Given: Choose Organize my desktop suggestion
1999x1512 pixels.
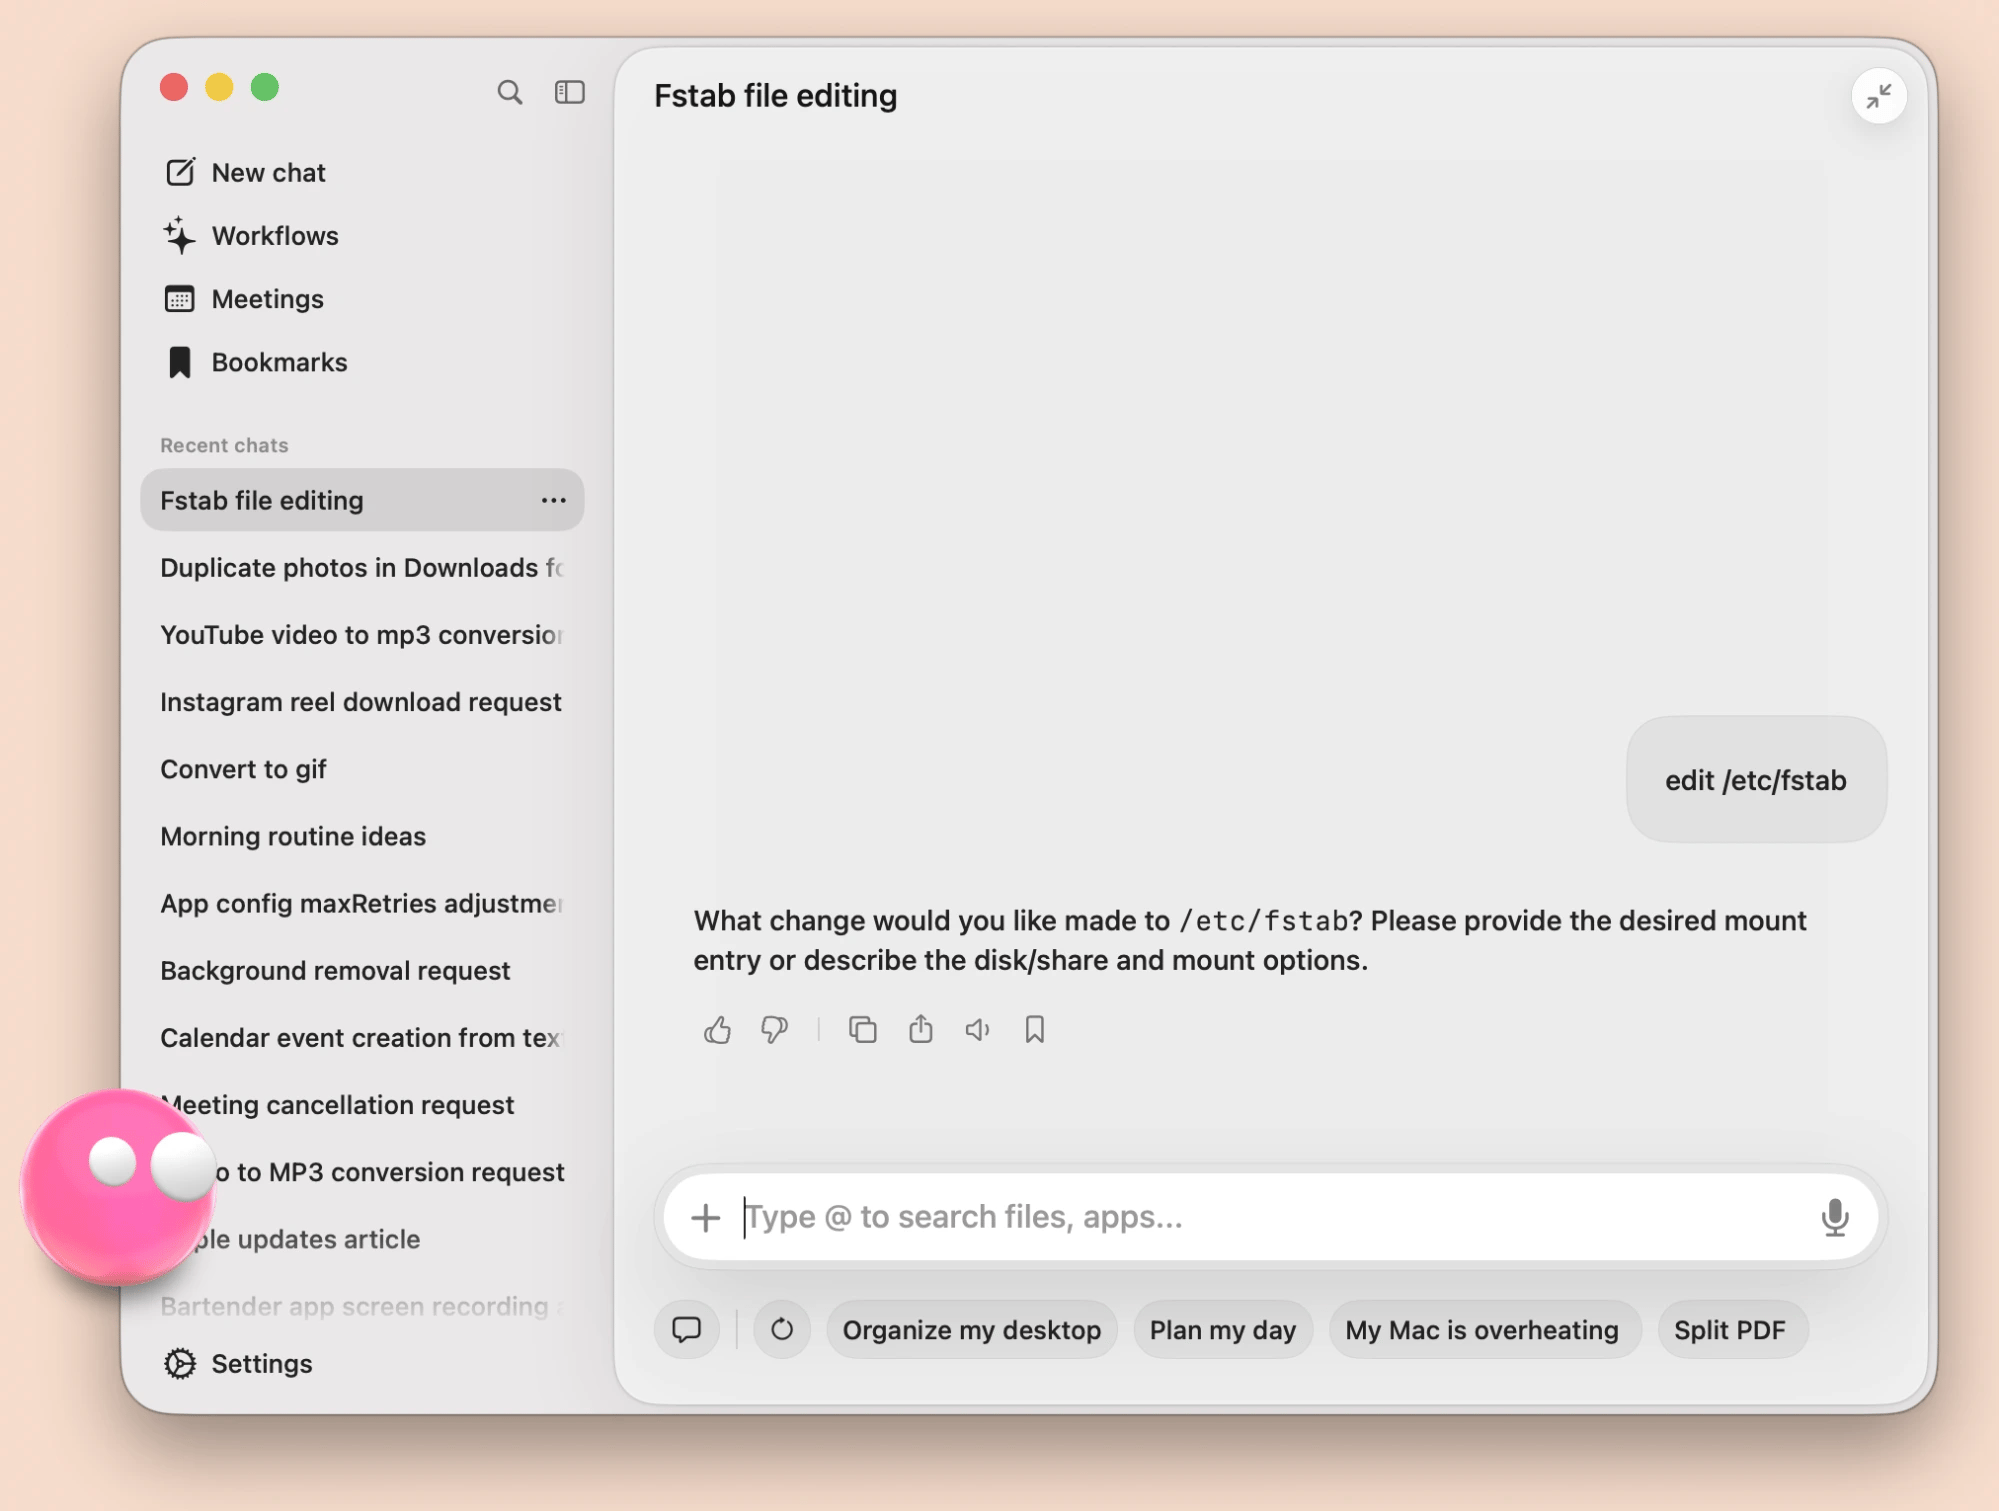Looking at the screenshot, I should pos(971,1329).
